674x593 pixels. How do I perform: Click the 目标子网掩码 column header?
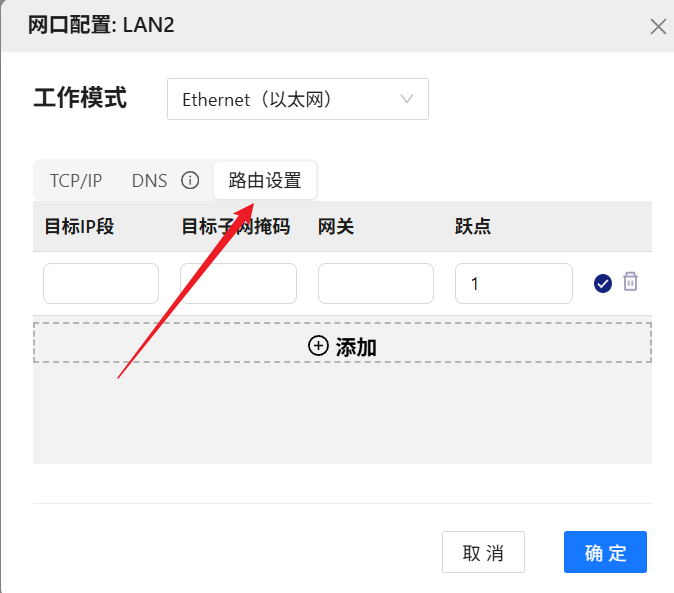[x=236, y=227]
